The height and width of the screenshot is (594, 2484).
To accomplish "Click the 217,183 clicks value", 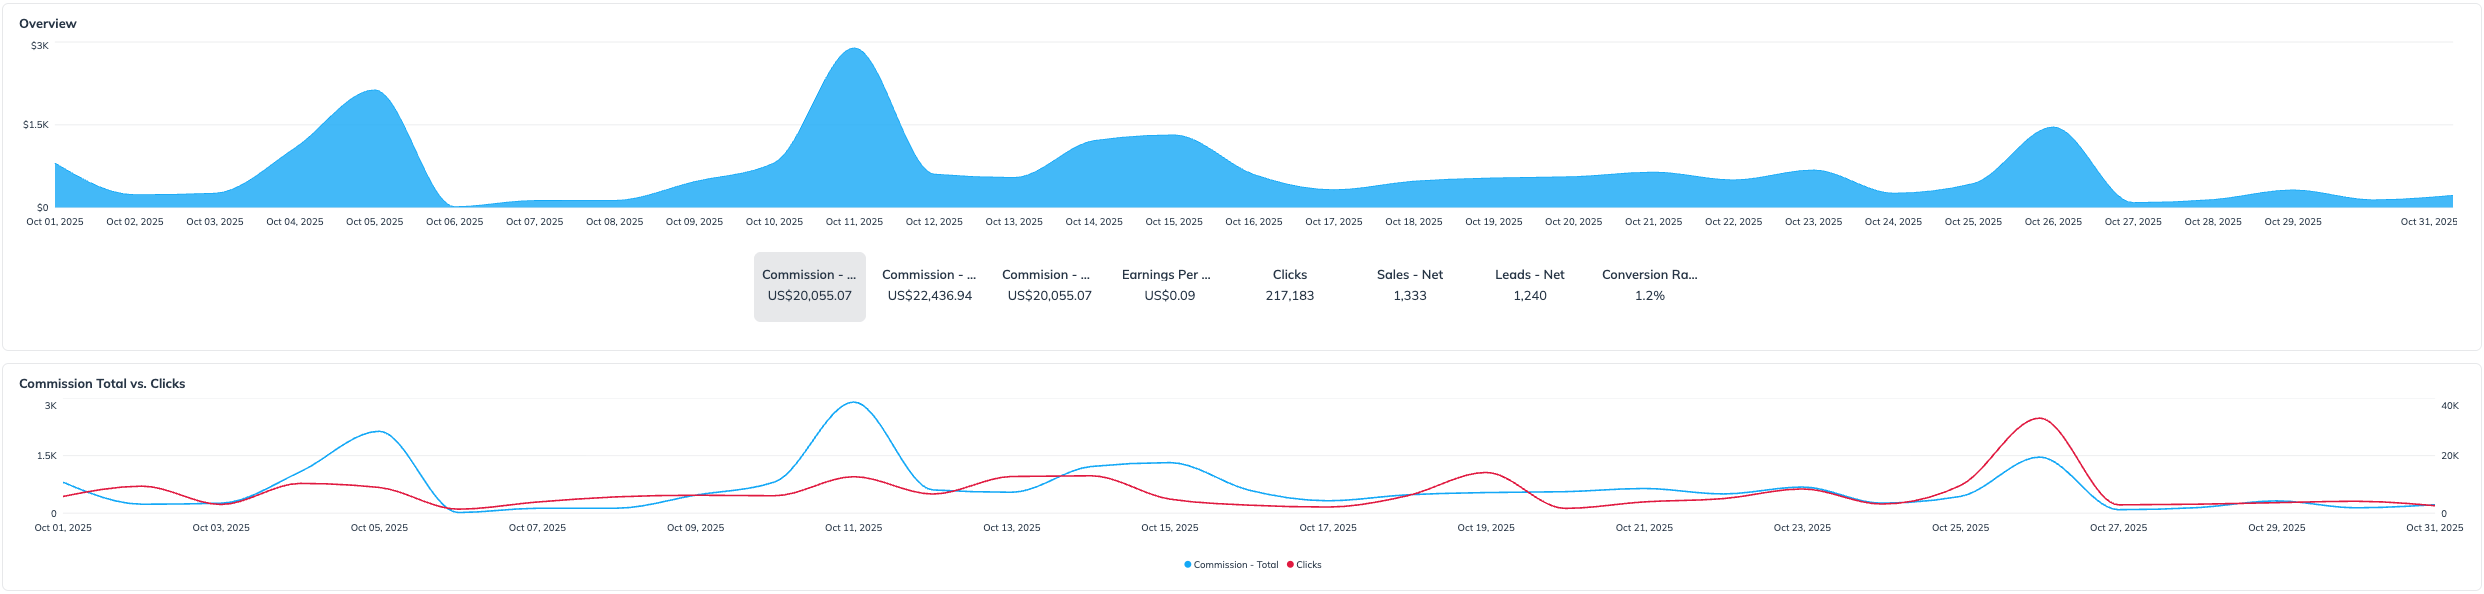I will coord(1290,296).
